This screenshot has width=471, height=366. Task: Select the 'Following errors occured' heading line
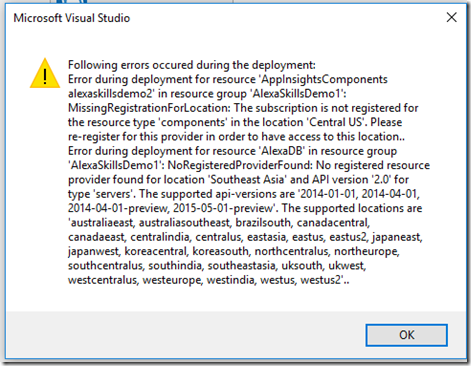(x=192, y=65)
